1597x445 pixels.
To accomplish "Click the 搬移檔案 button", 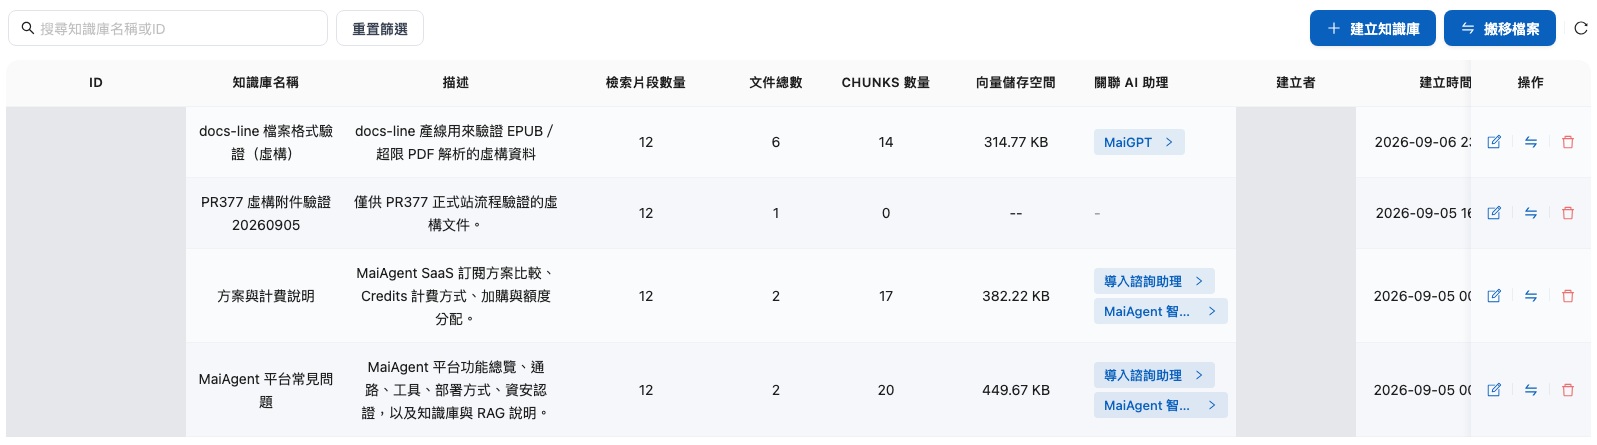I will 1500,28.
